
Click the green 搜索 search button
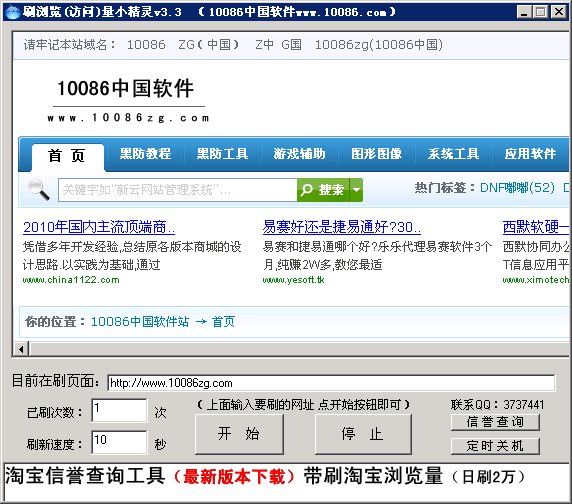click(x=323, y=190)
